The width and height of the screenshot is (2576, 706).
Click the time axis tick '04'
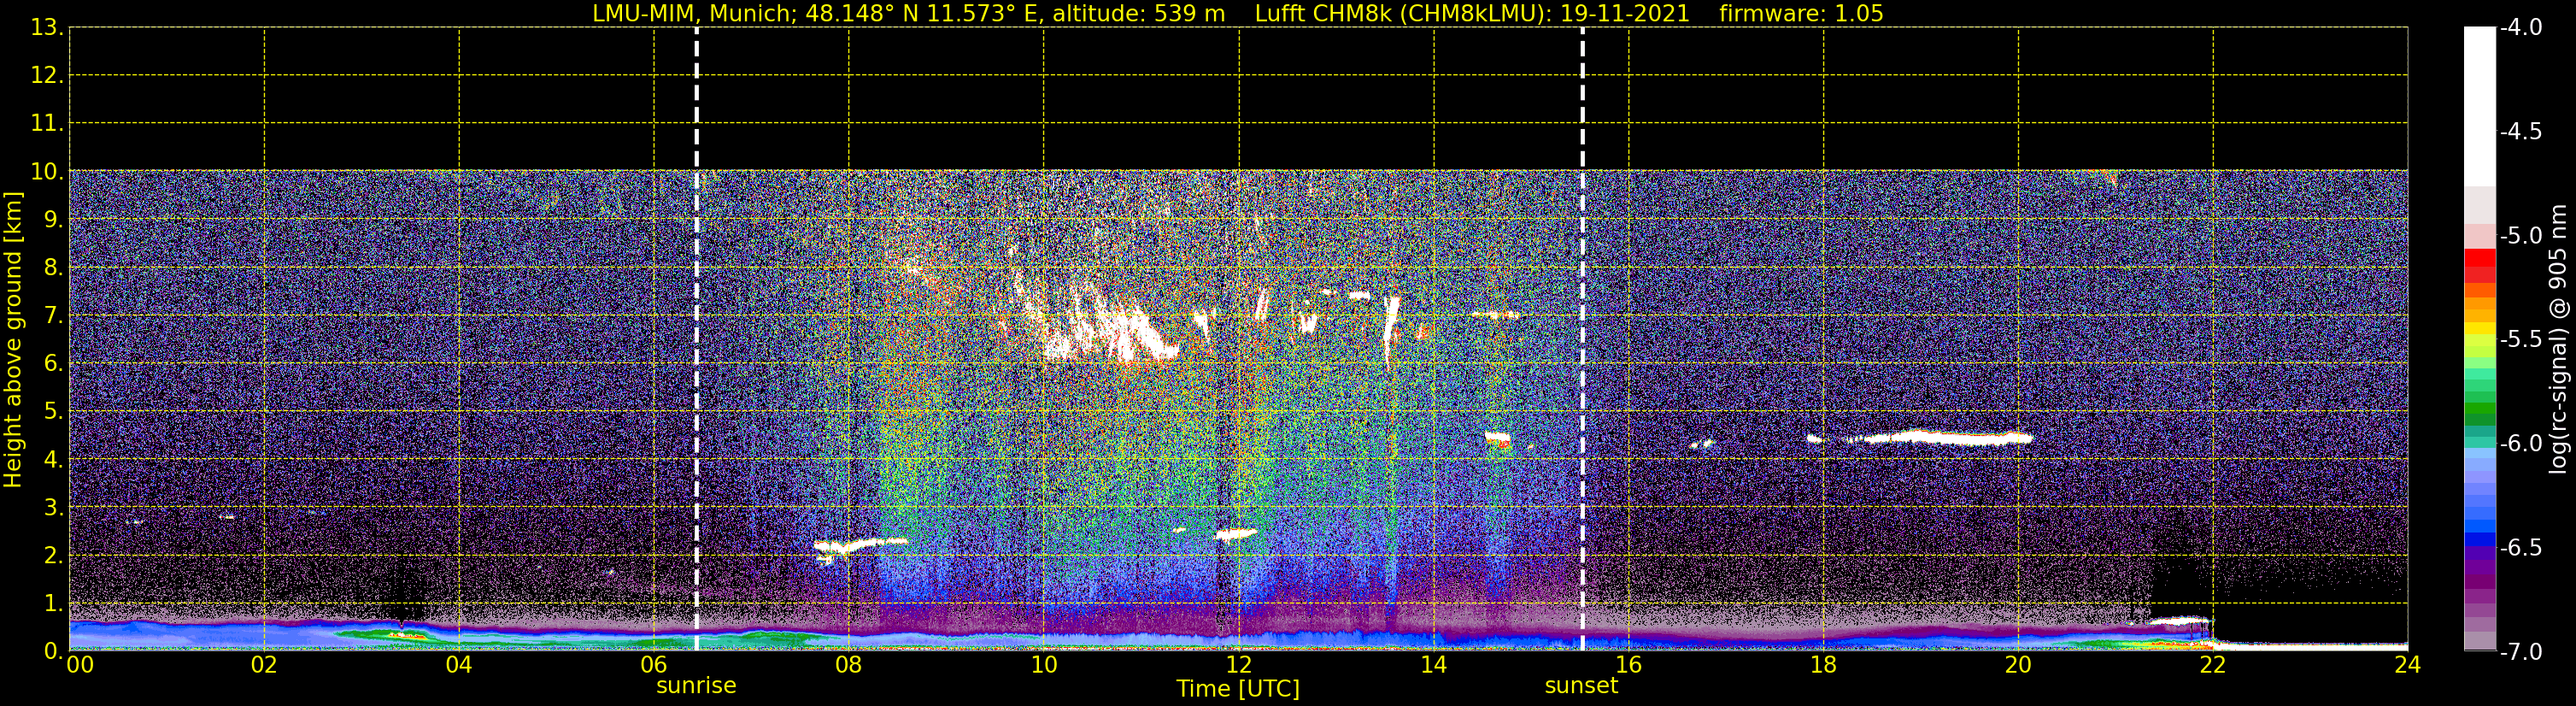[459, 665]
